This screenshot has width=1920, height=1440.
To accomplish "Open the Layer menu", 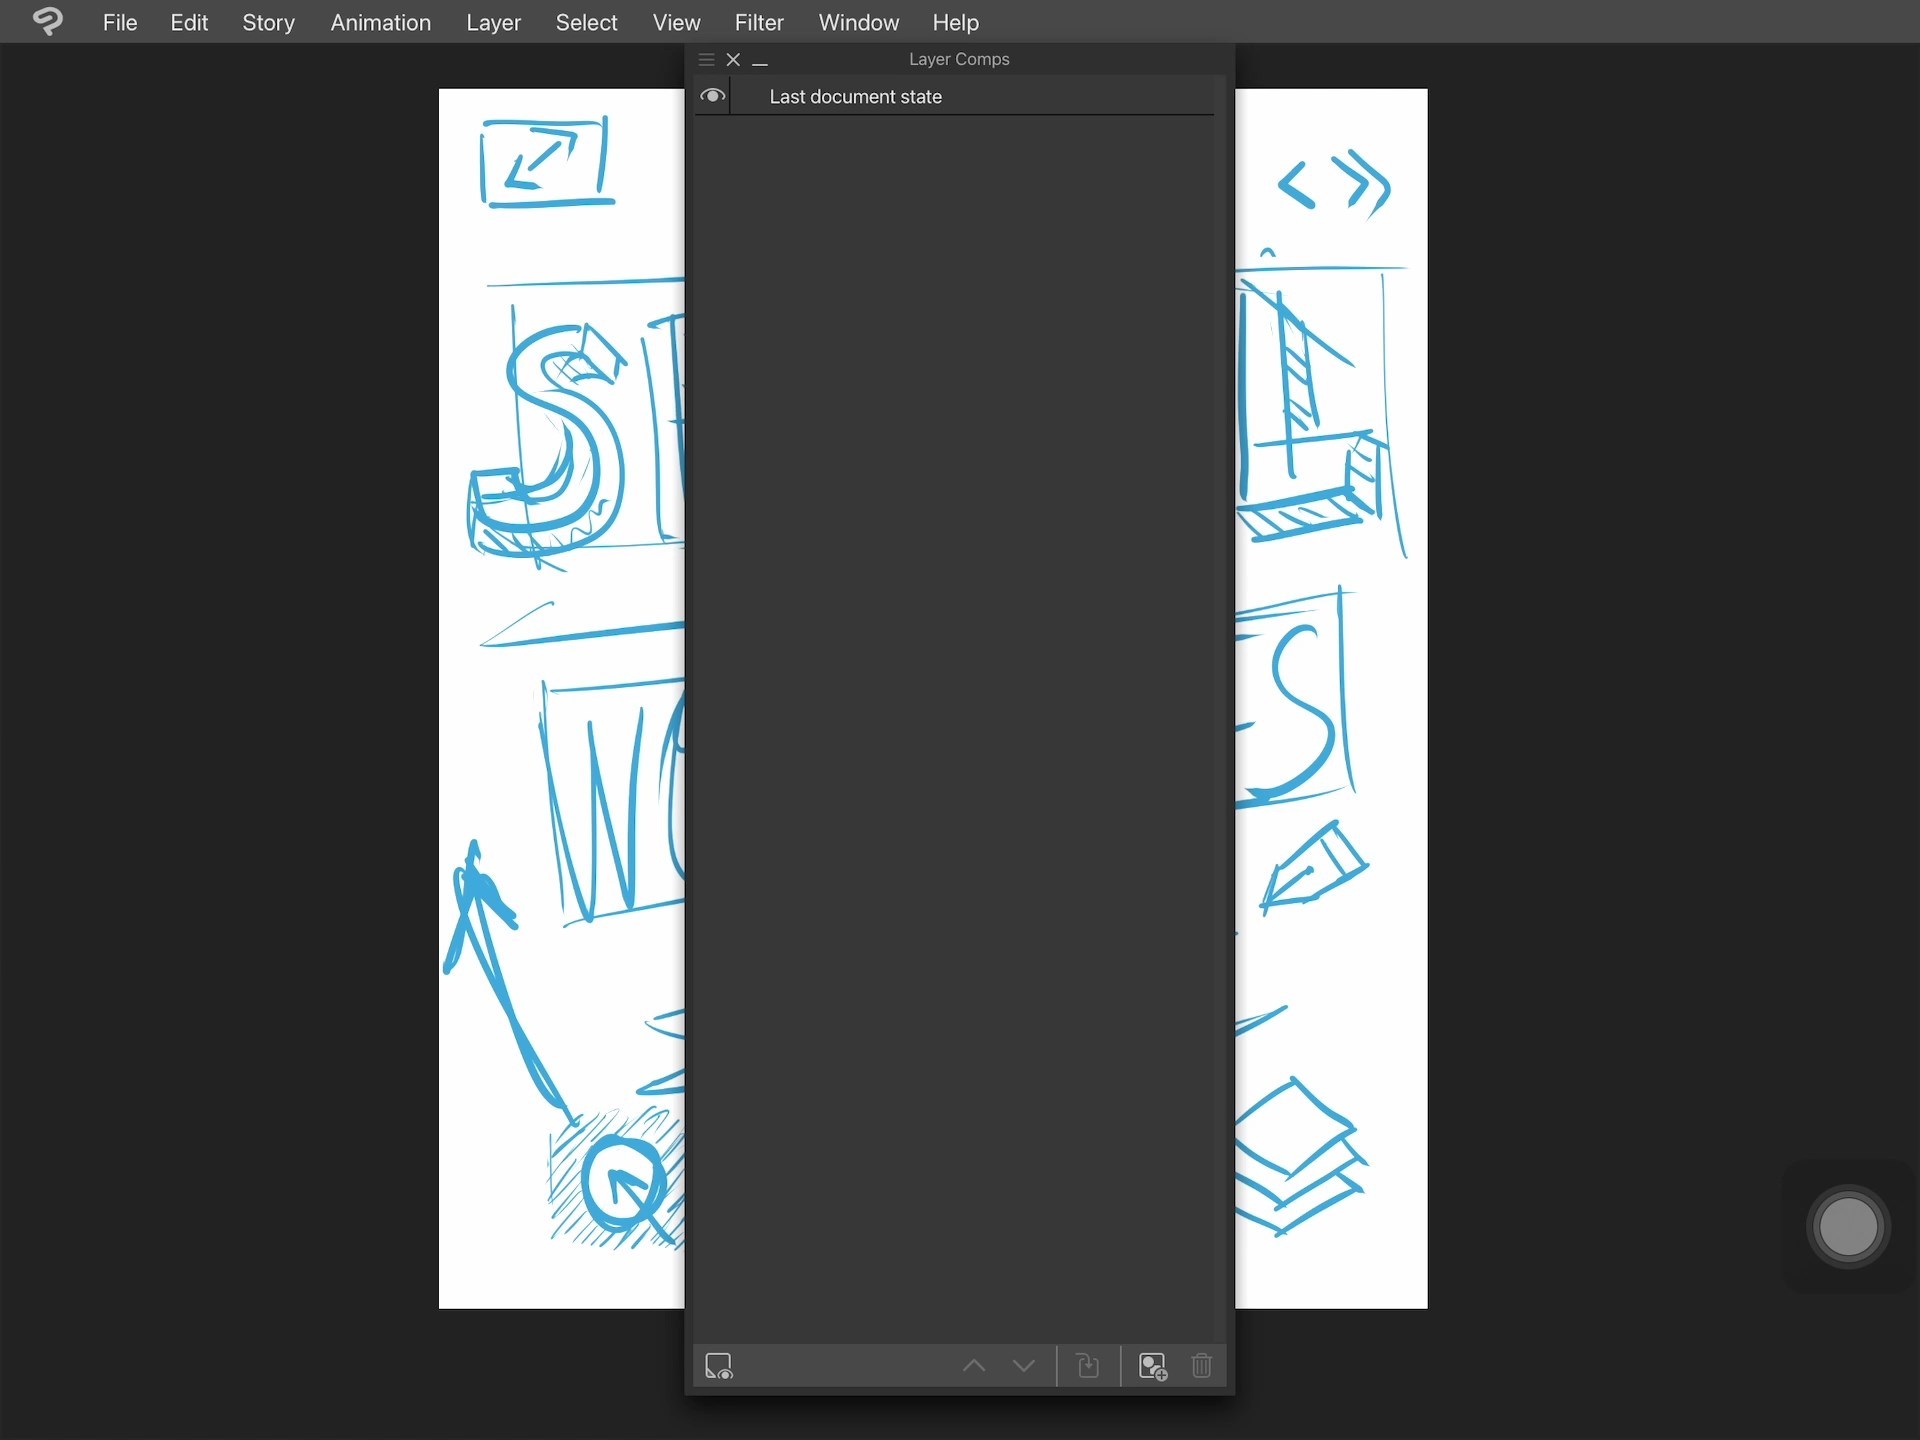I will click(493, 22).
